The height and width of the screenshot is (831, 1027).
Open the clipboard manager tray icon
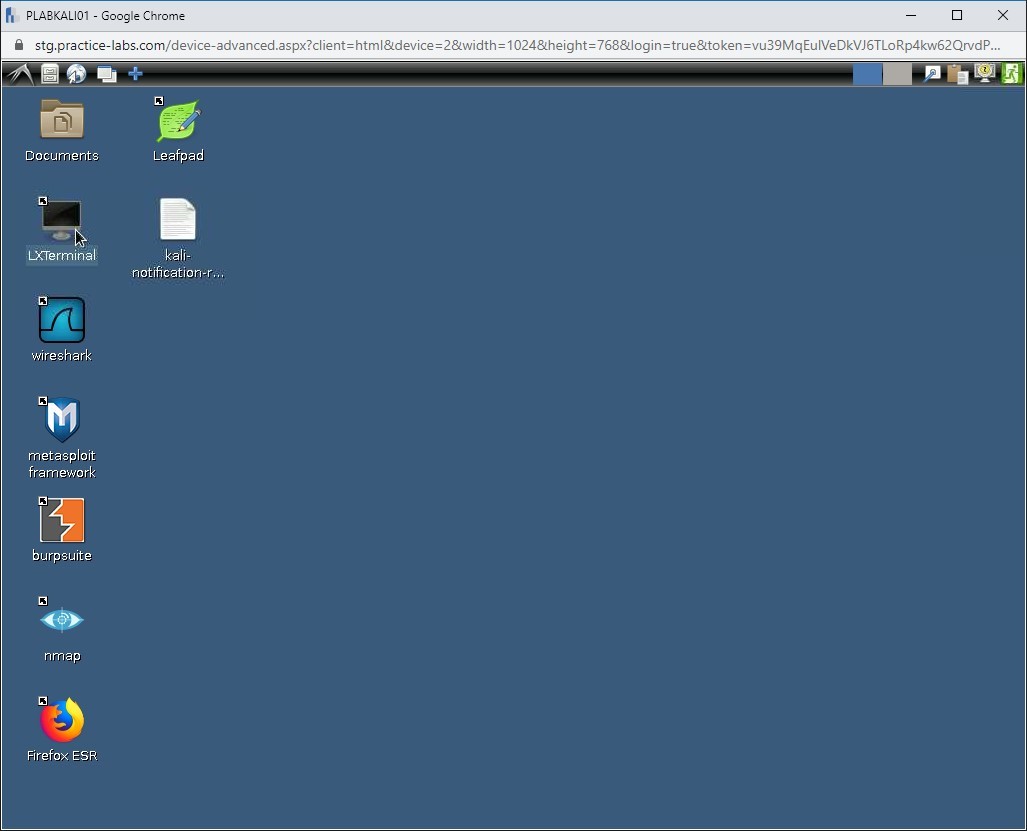pyautogui.click(x=956, y=73)
